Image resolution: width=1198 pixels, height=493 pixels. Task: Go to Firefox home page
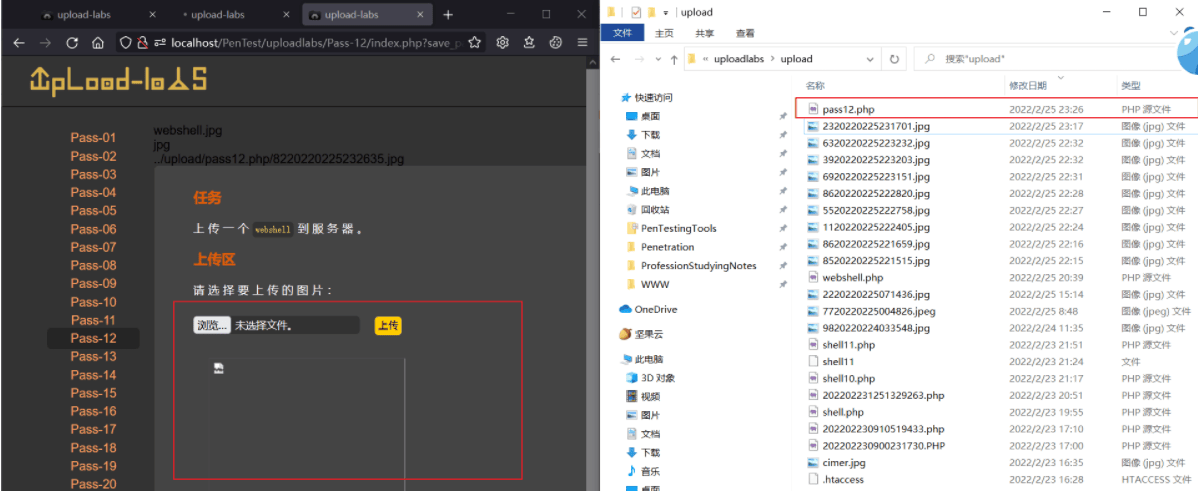[98, 43]
